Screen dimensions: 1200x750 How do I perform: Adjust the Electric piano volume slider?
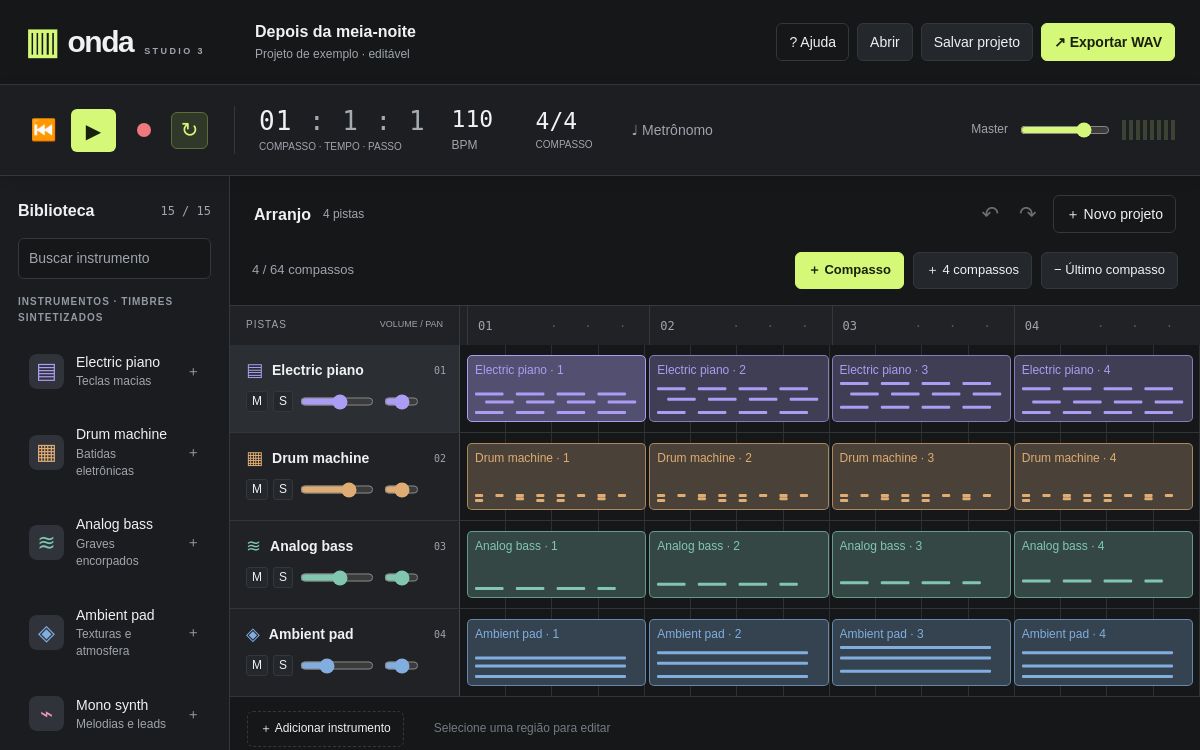click(337, 401)
